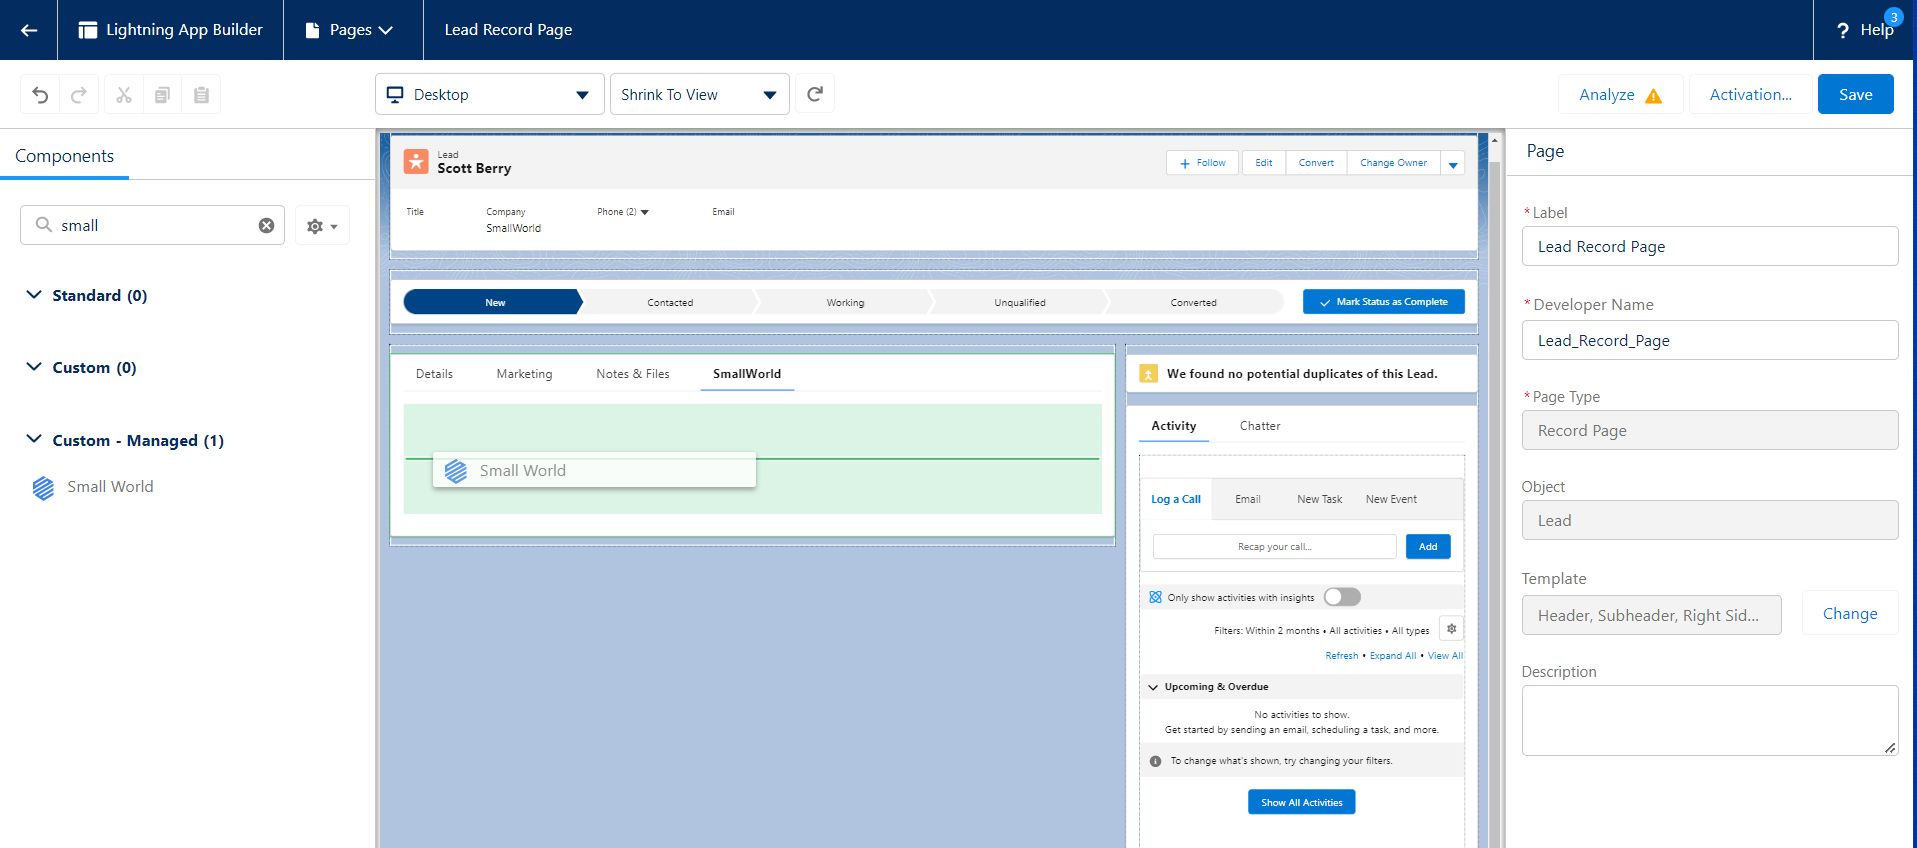Click the Redo icon

79,95
